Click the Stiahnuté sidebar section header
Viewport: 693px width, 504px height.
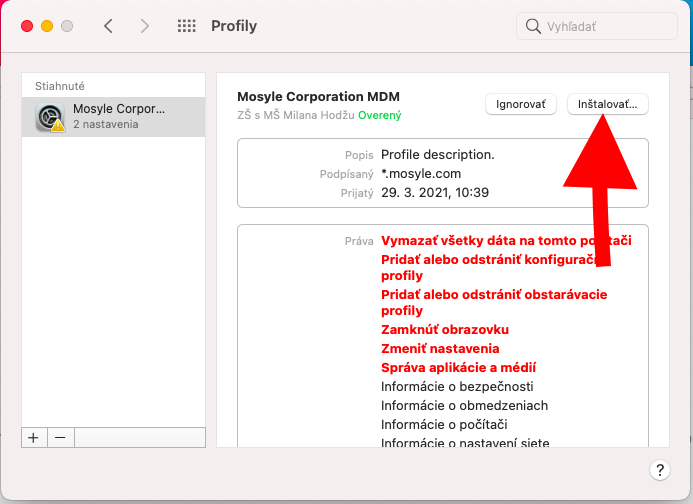(60, 86)
